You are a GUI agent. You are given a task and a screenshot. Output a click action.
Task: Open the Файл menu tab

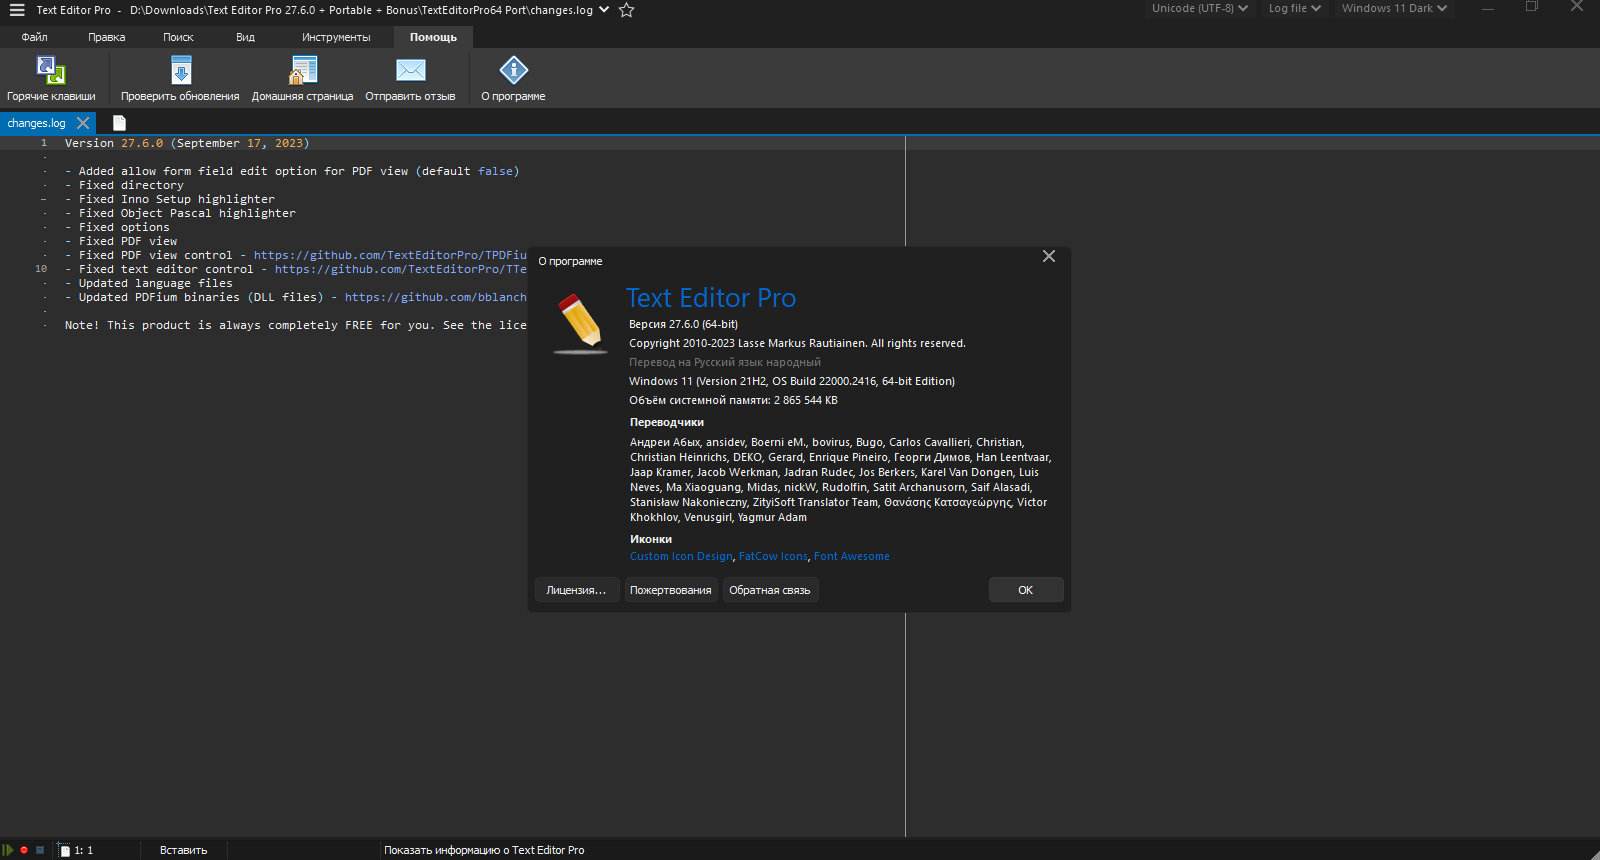tap(35, 37)
